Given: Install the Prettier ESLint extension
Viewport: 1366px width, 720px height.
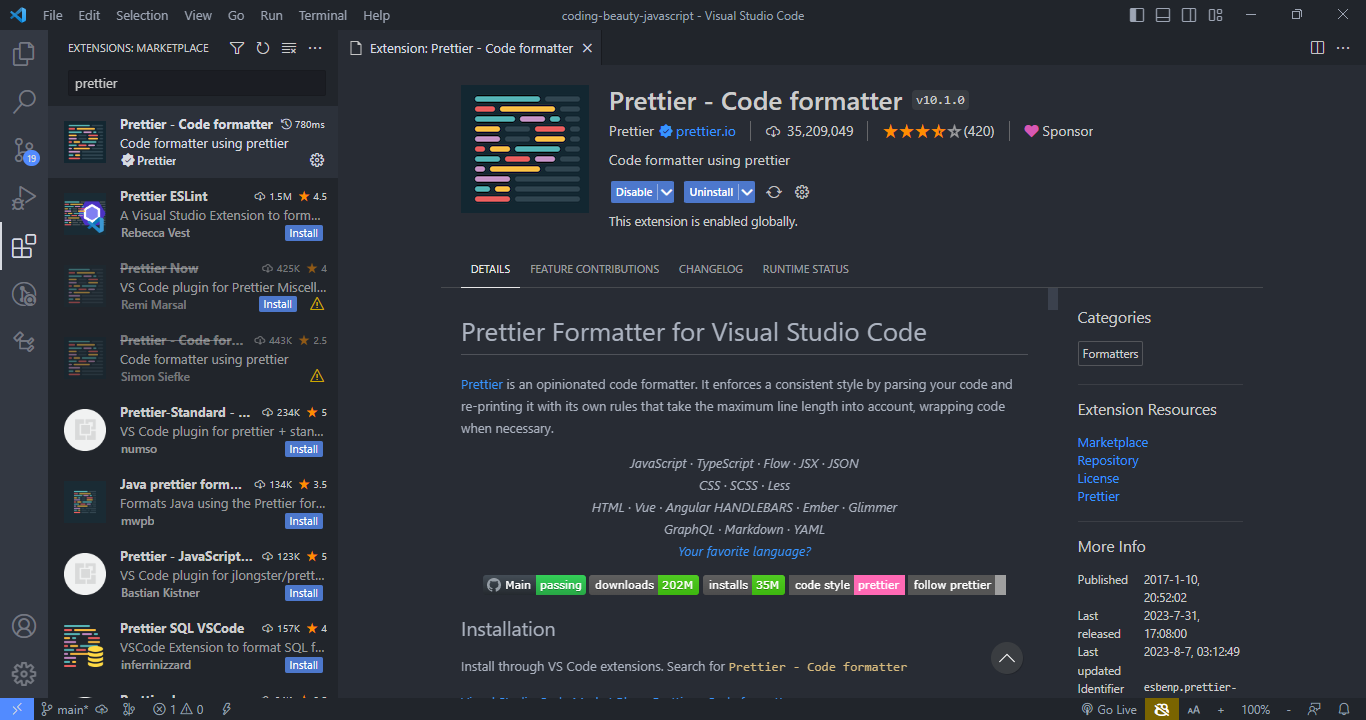Looking at the screenshot, I should [303, 232].
